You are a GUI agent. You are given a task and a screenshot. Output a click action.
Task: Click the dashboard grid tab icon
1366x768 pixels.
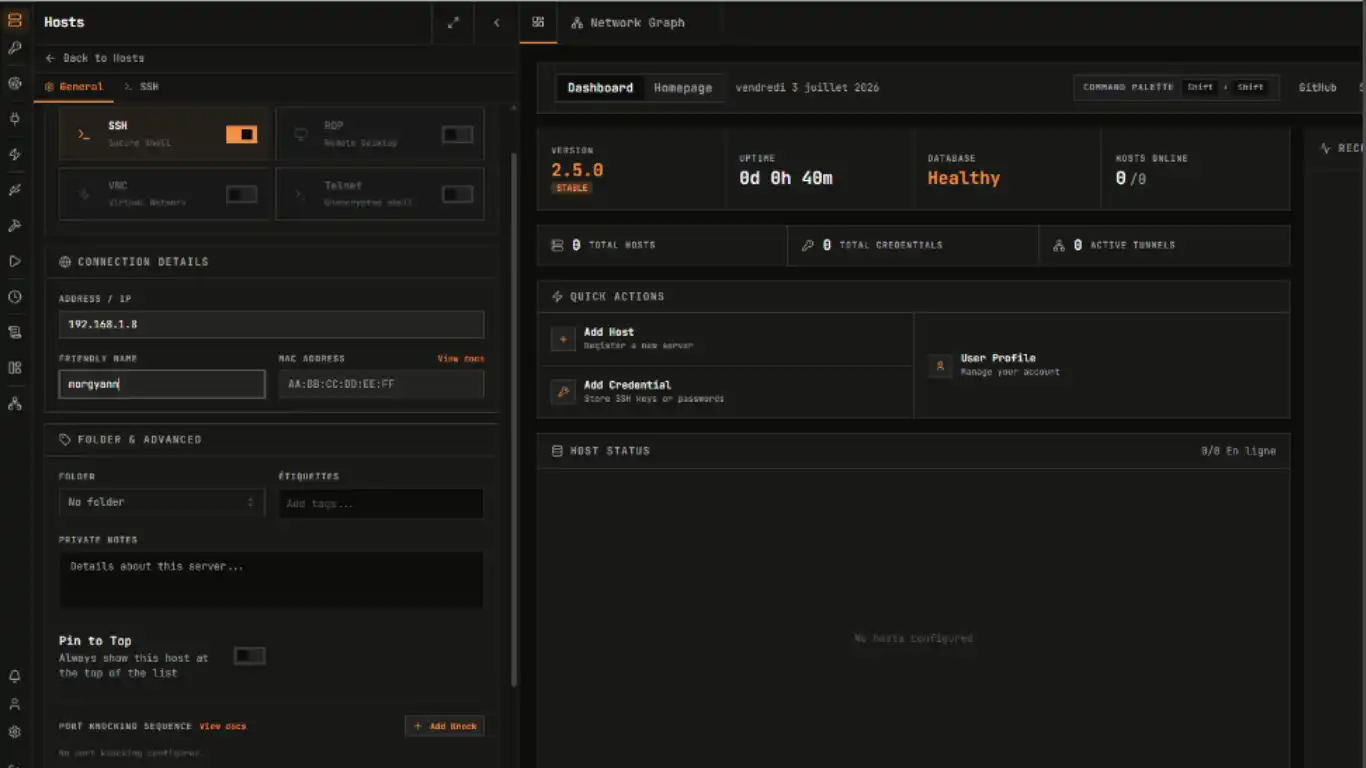(x=538, y=22)
